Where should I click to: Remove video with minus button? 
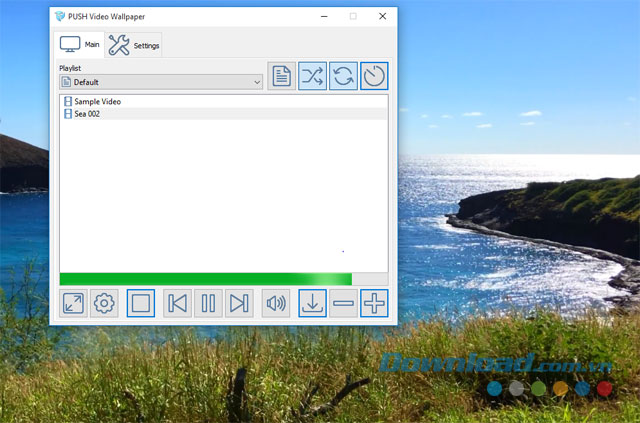(x=343, y=303)
